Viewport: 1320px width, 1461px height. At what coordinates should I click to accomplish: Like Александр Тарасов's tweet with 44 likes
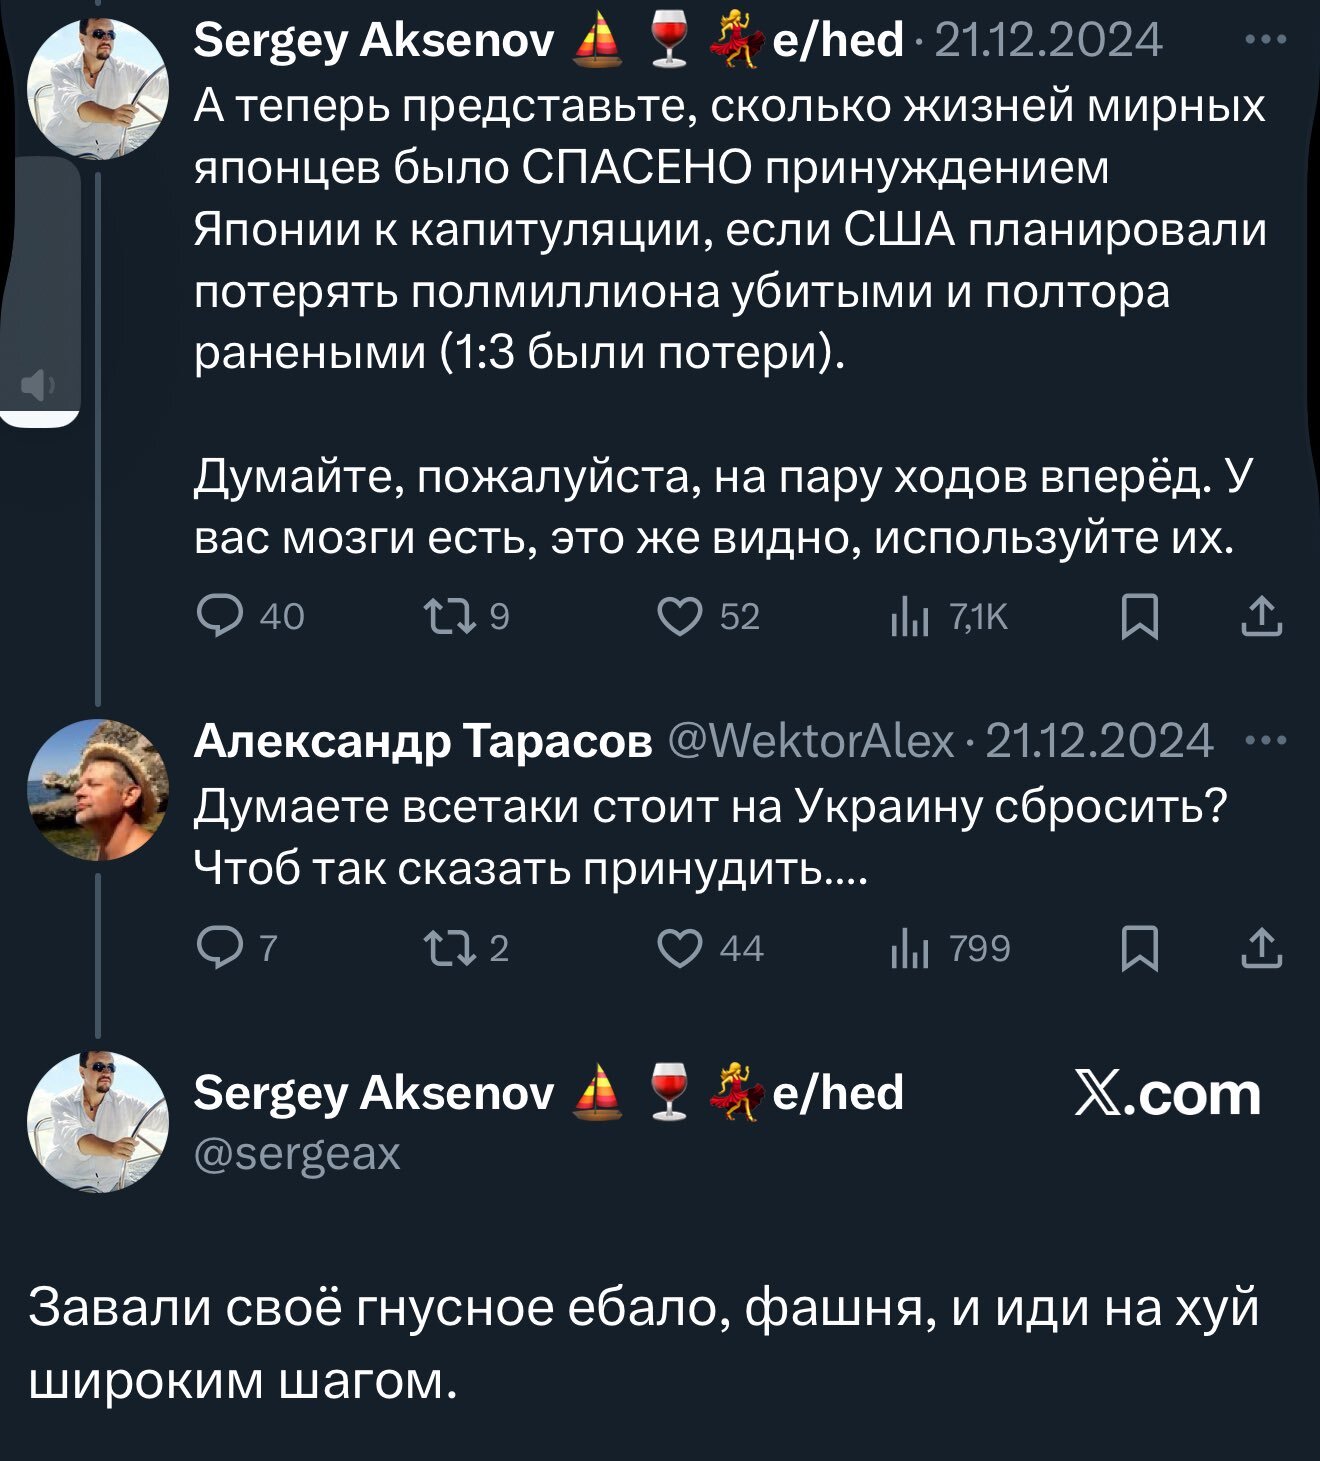(x=680, y=948)
